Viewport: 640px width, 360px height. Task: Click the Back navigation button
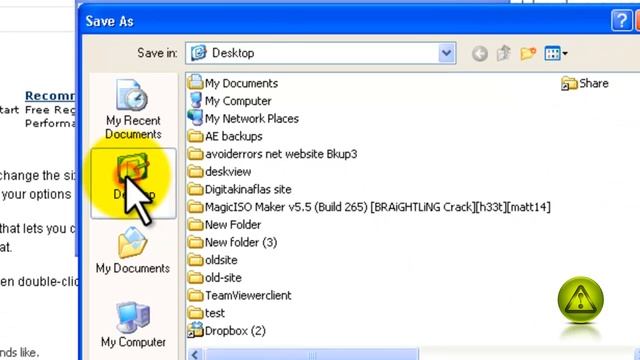[480, 53]
